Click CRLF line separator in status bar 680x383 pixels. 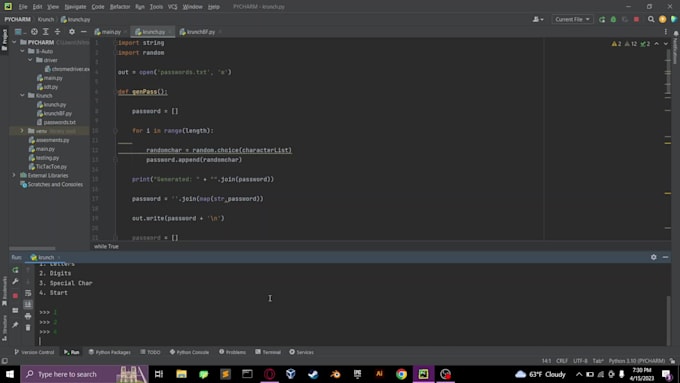click(x=562, y=361)
